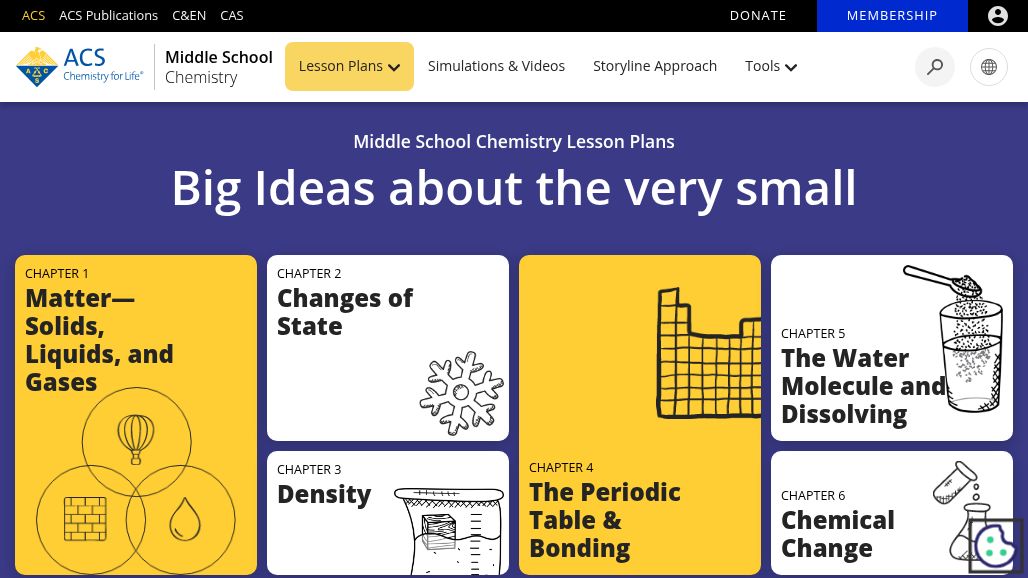This screenshot has height=578, width=1028.
Task: Open the language globe icon
Action: click(x=989, y=67)
